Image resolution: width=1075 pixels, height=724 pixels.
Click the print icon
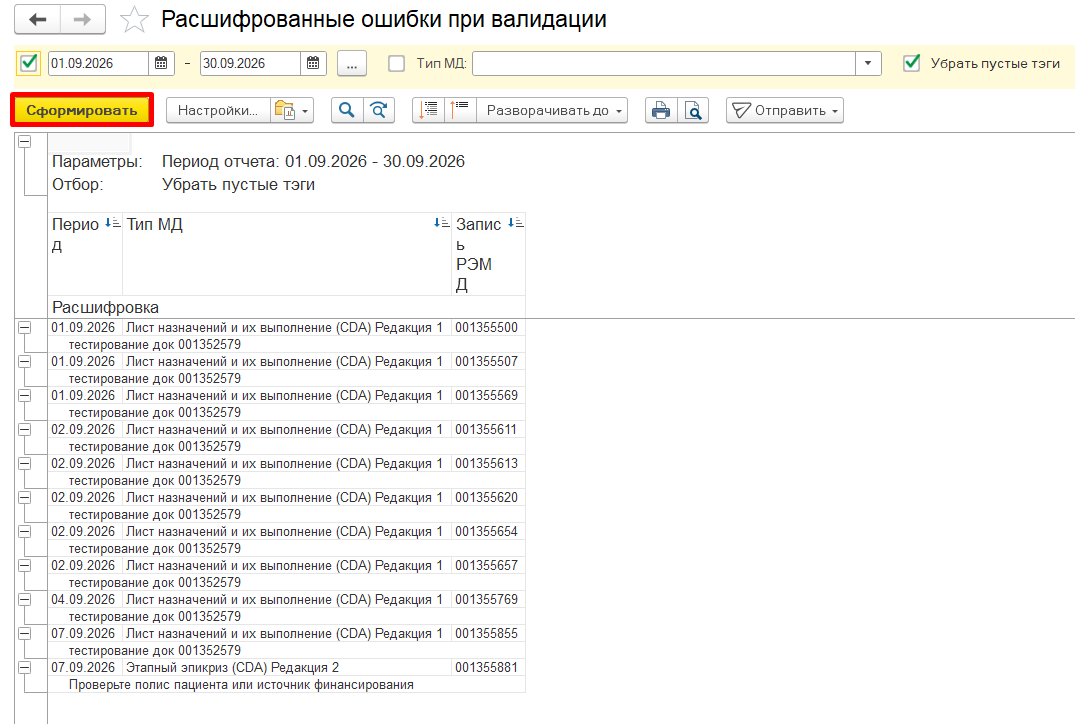click(x=661, y=110)
